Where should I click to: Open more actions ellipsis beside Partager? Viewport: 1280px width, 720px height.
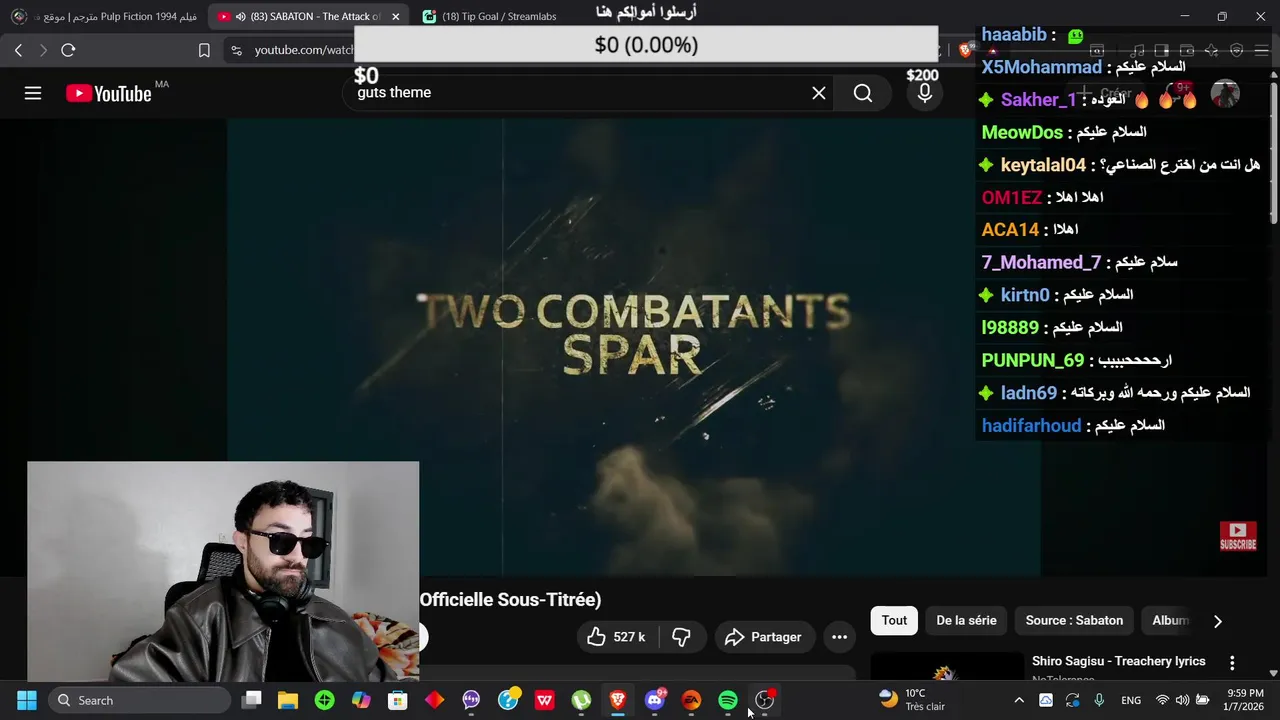pyautogui.click(x=840, y=637)
